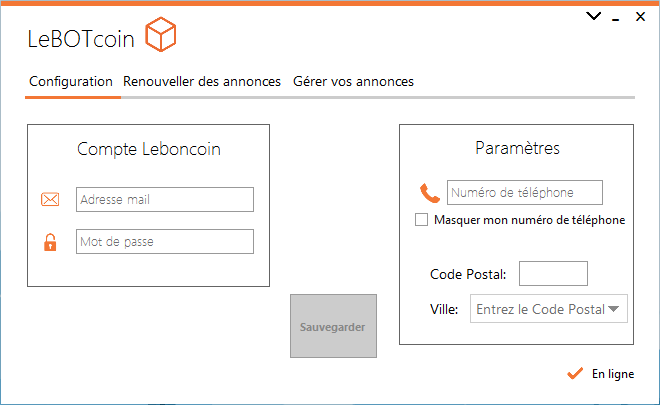660x405 pixels.
Task: Focus the Mot de passe field
Action: click(x=165, y=242)
